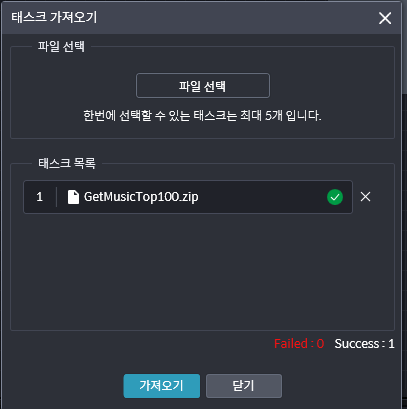Click the Success : 1 counter

(x=364, y=344)
